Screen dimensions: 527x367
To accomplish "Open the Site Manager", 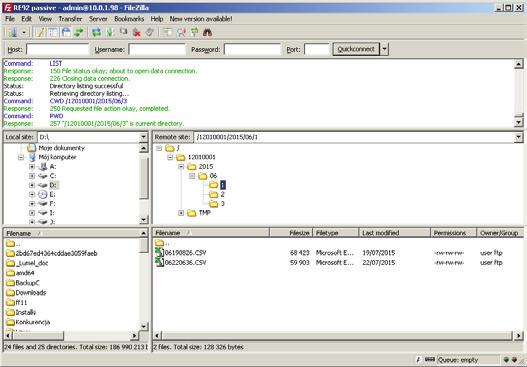I will (13, 32).
